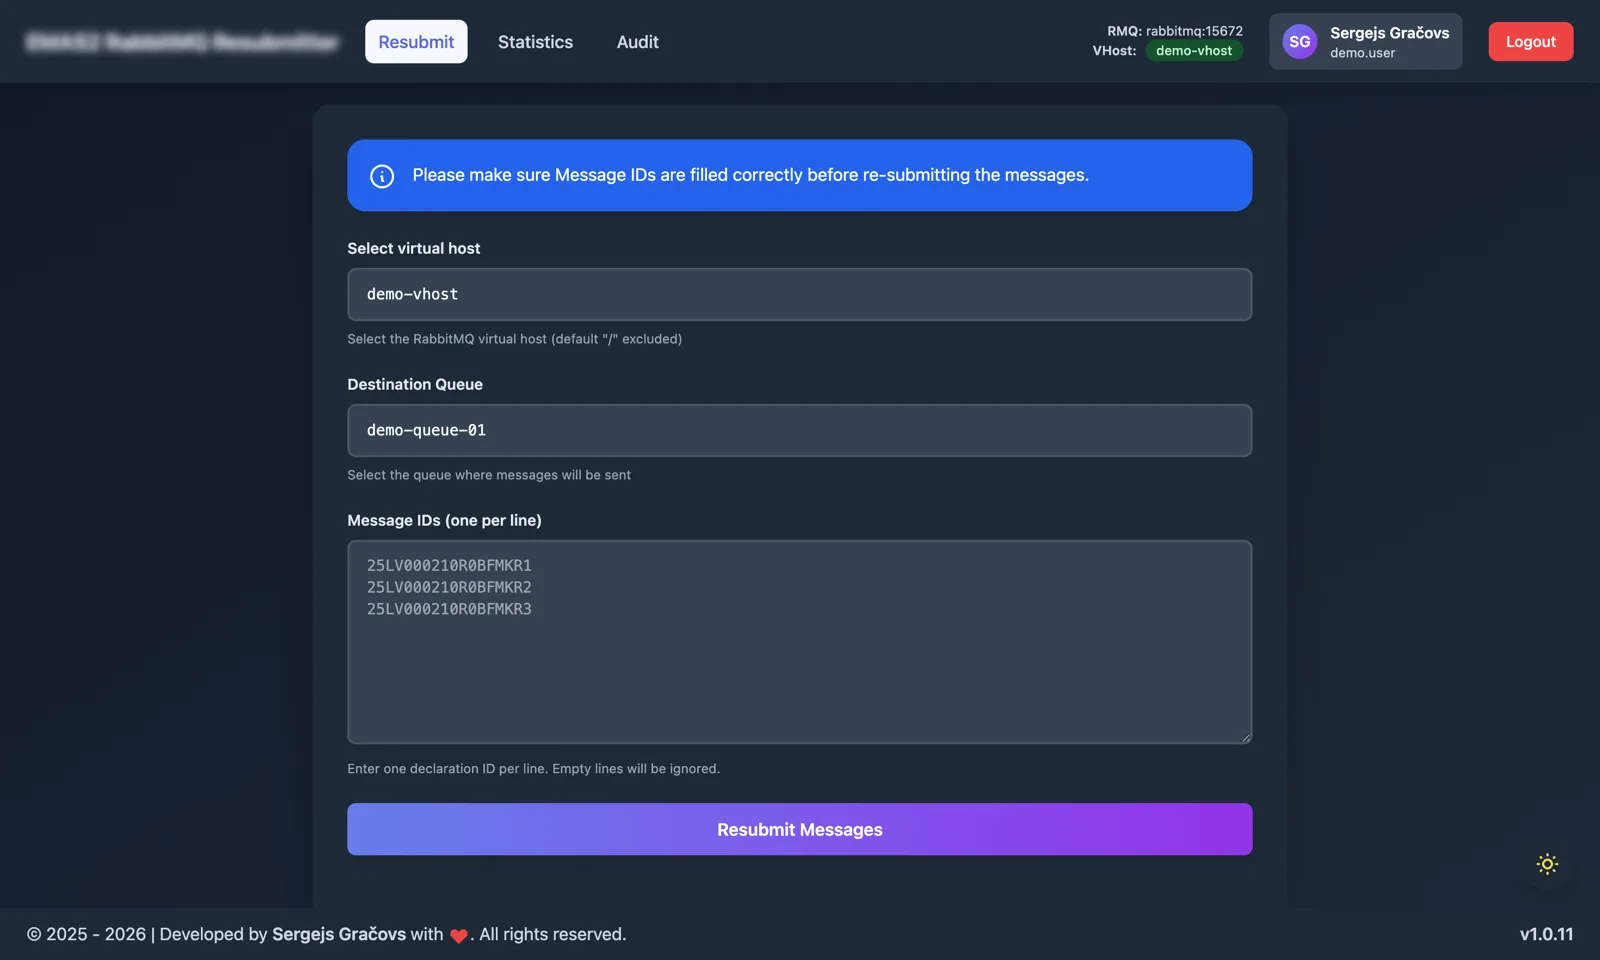Click the Sergejs Gračovs link in the footer
This screenshot has height=960, width=1600.
click(339, 934)
